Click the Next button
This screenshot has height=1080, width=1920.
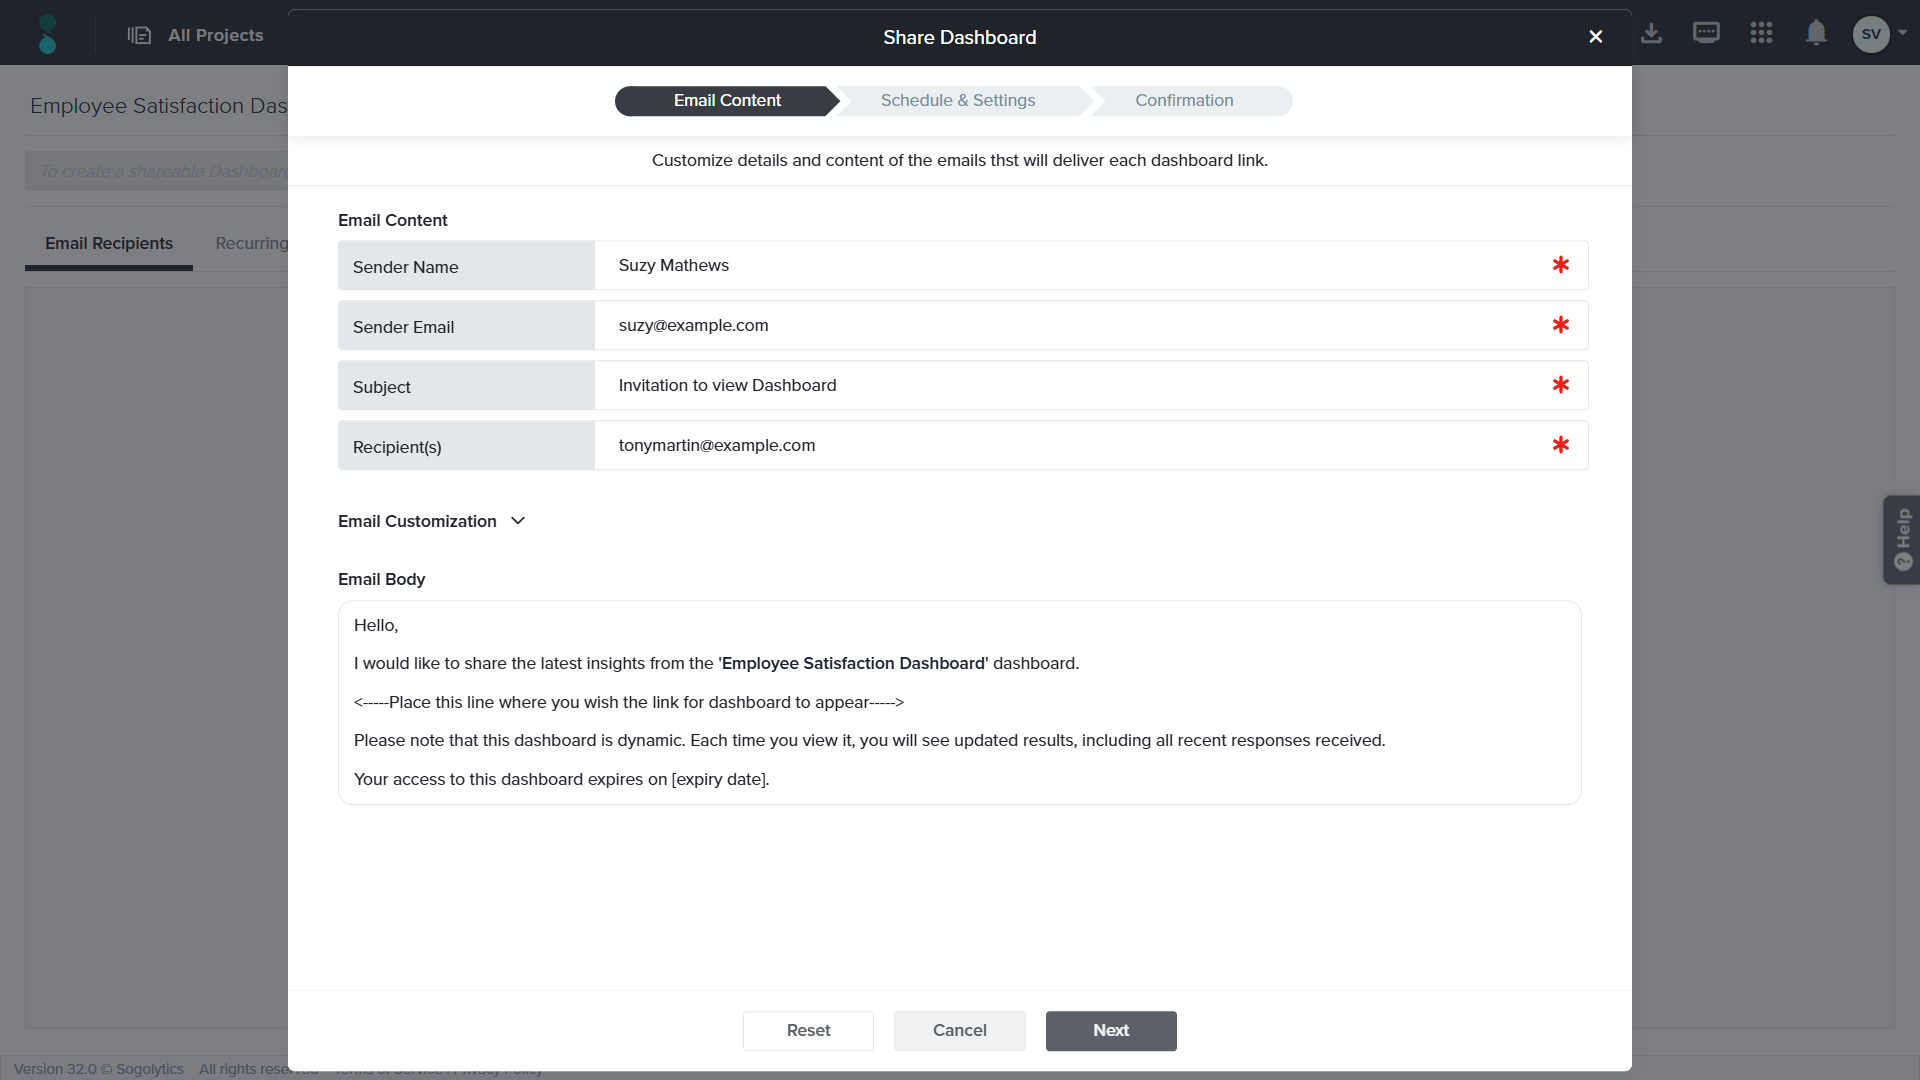point(1110,1030)
